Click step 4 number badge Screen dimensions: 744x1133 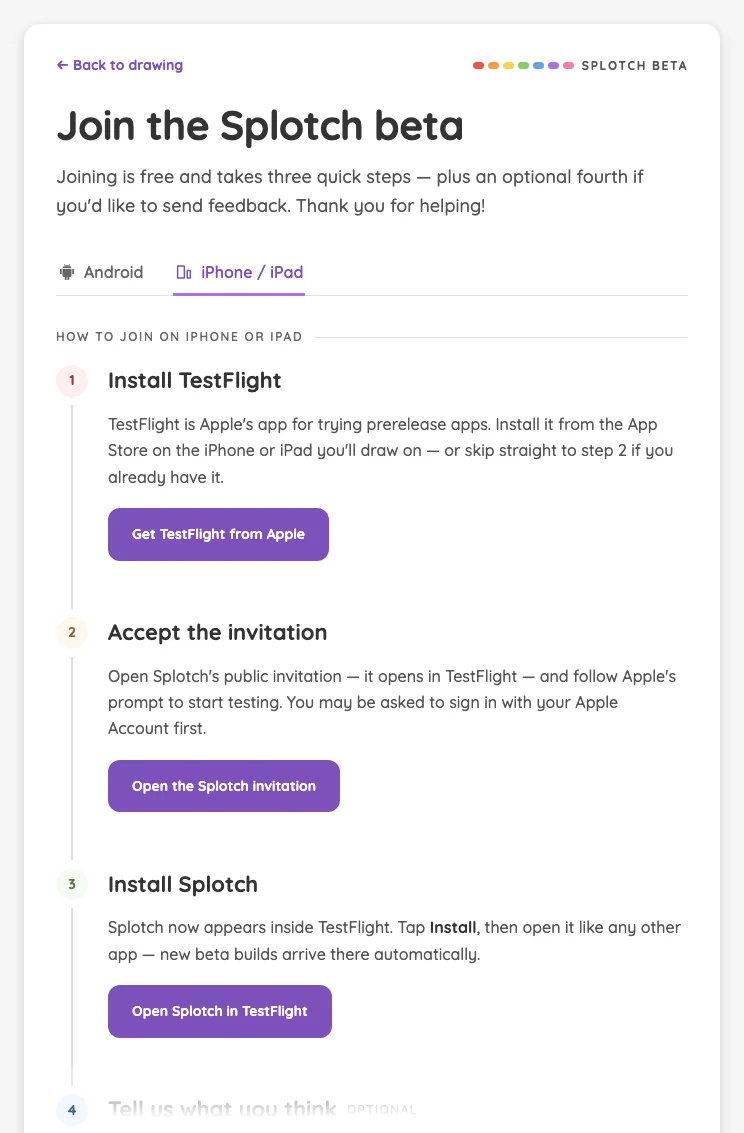[x=72, y=1110]
